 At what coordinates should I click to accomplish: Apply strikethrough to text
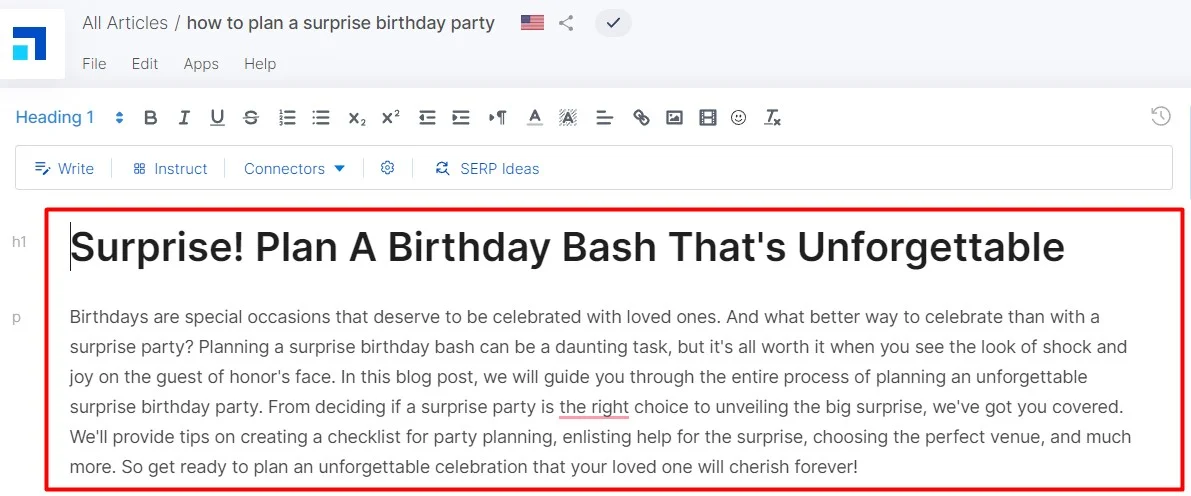coord(251,118)
